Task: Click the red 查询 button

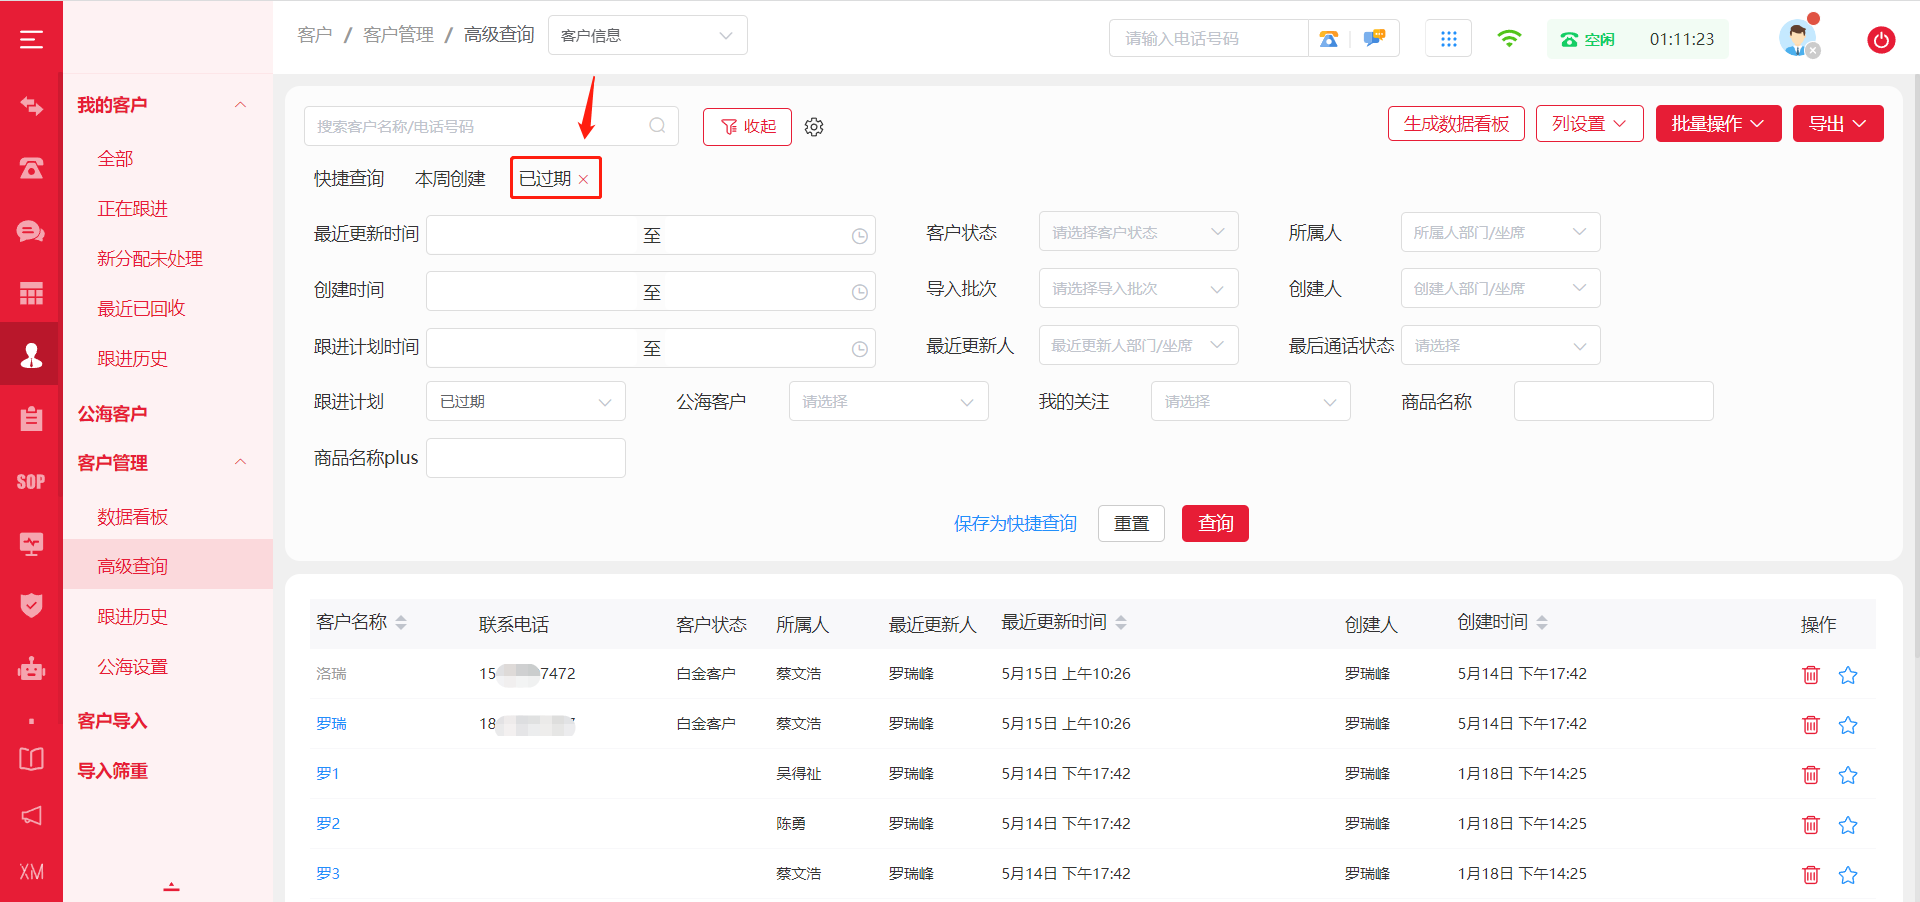Action: click(1214, 524)
